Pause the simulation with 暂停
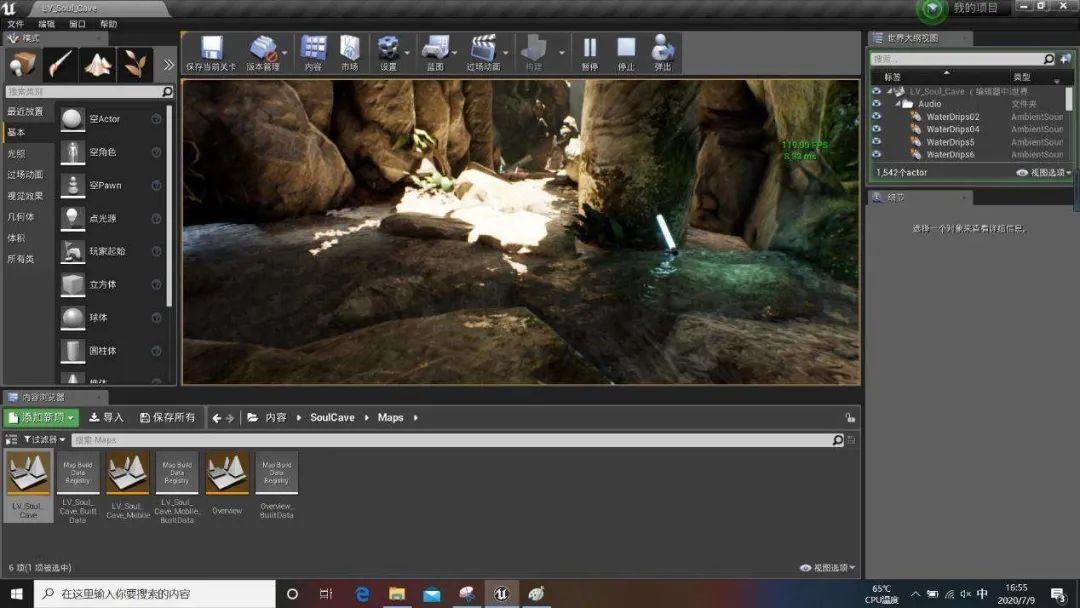This screenshot has width=1080, height=608. (x=590, y=53)
